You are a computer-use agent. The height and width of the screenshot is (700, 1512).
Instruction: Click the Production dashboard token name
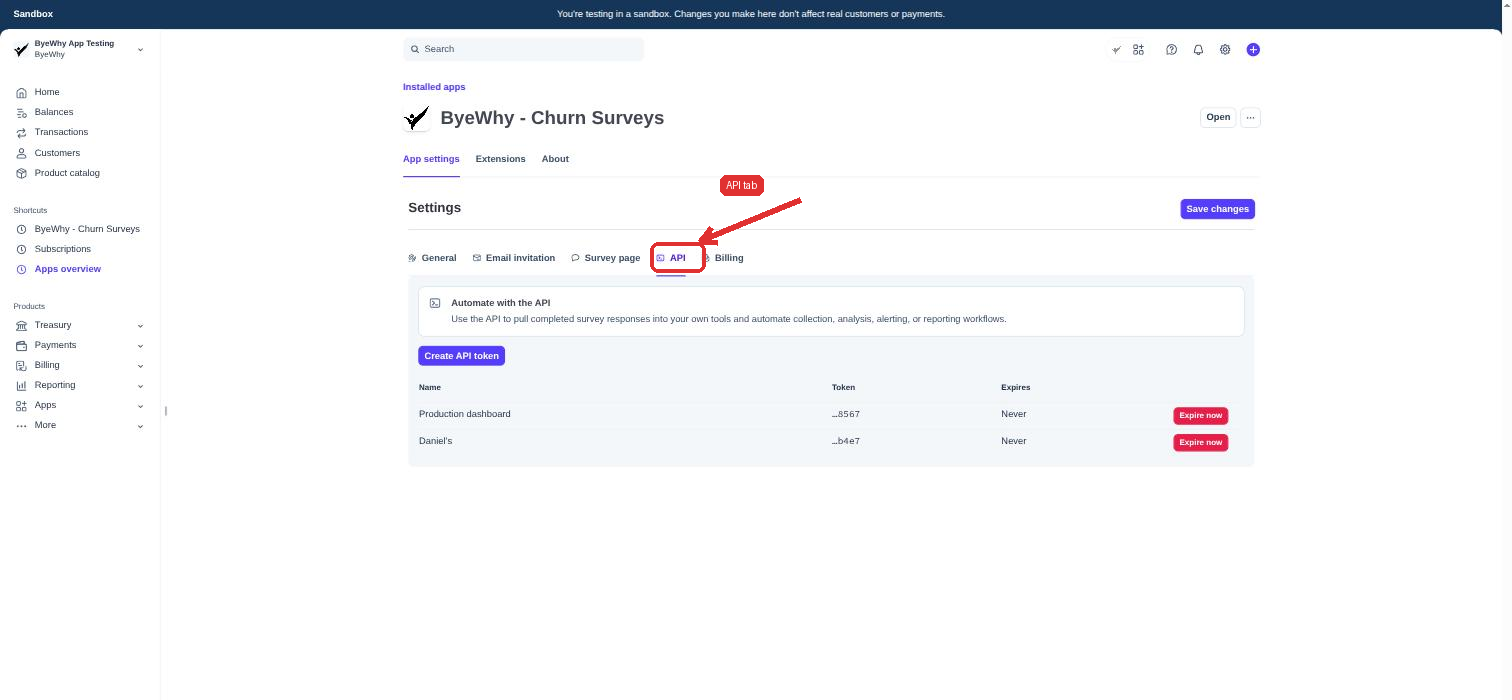465,414
